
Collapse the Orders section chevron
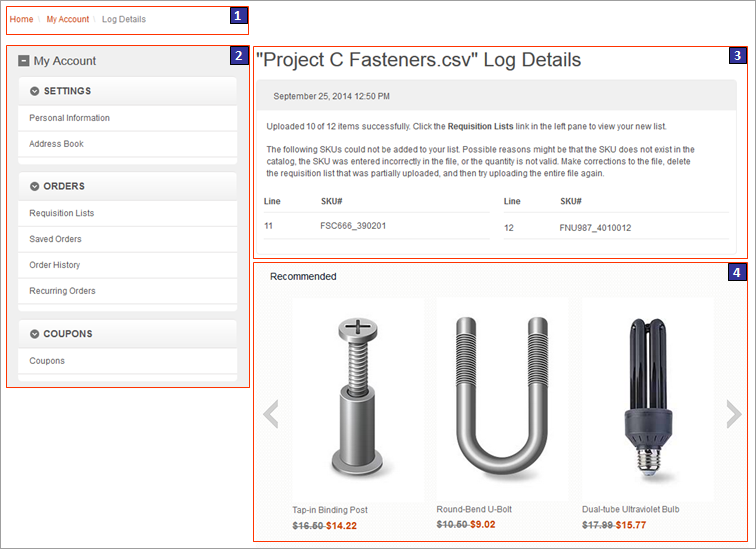35,186
